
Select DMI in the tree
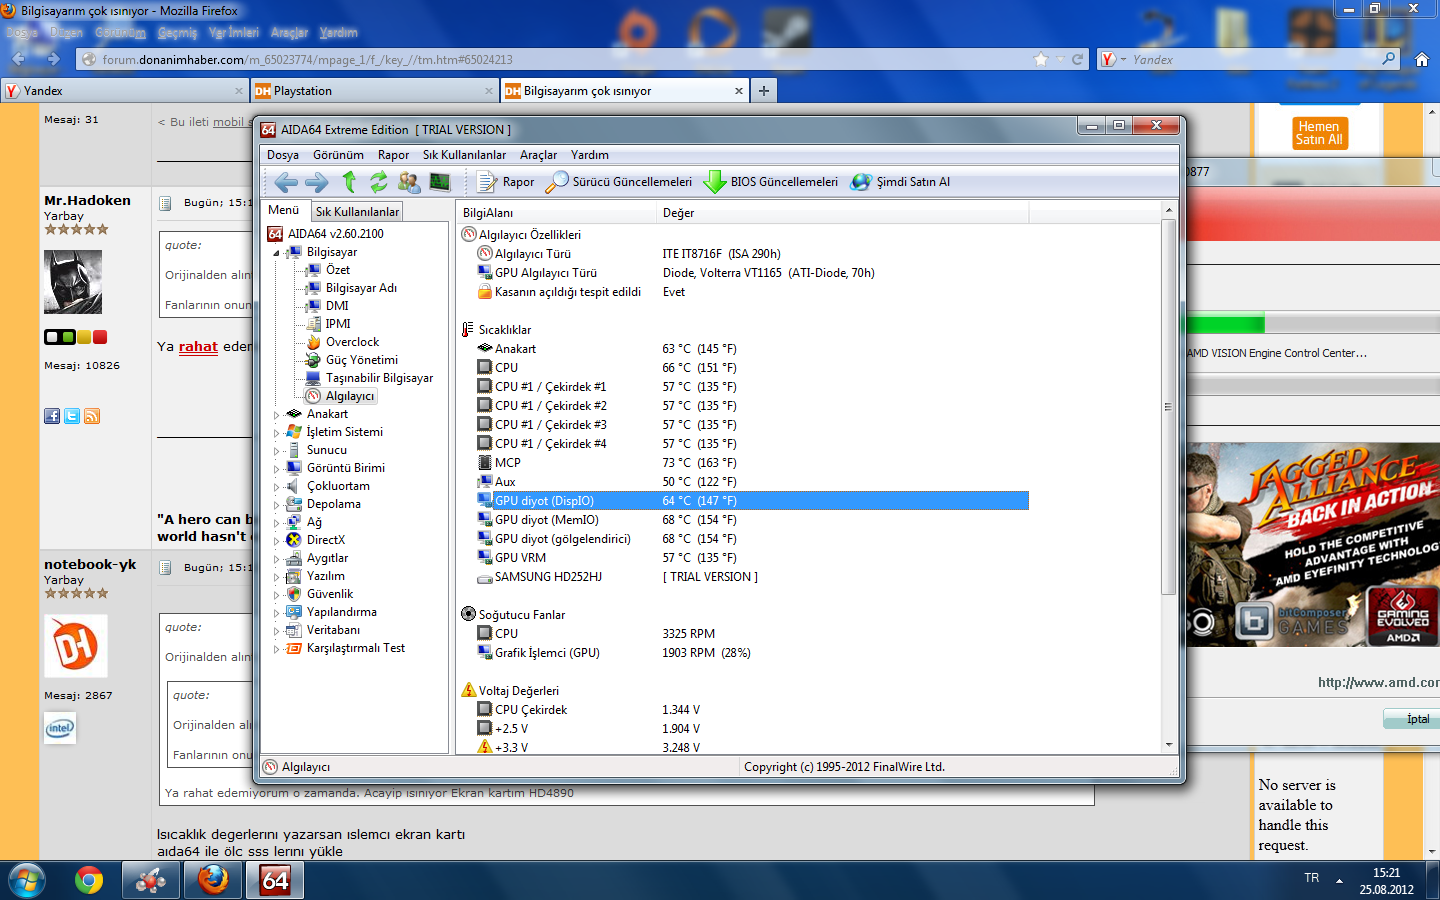pos(337,306)
